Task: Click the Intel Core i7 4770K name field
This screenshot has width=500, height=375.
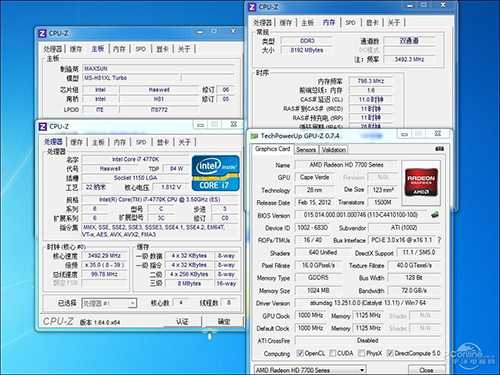Action: pyautogui.click(x=135, y=159)
